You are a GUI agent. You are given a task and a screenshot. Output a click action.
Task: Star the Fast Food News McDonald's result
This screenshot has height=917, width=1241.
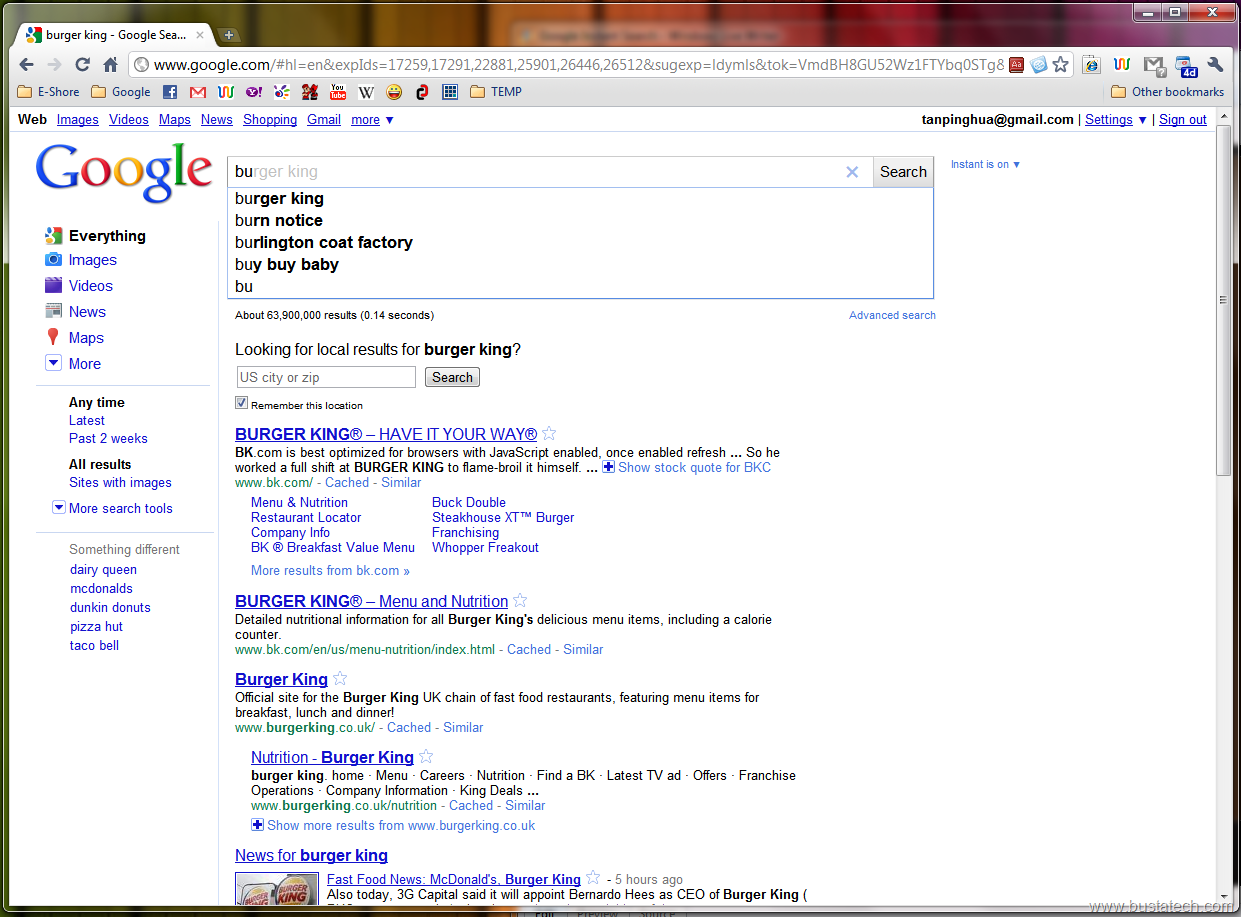pyautogui.click(x=593, y=878)
